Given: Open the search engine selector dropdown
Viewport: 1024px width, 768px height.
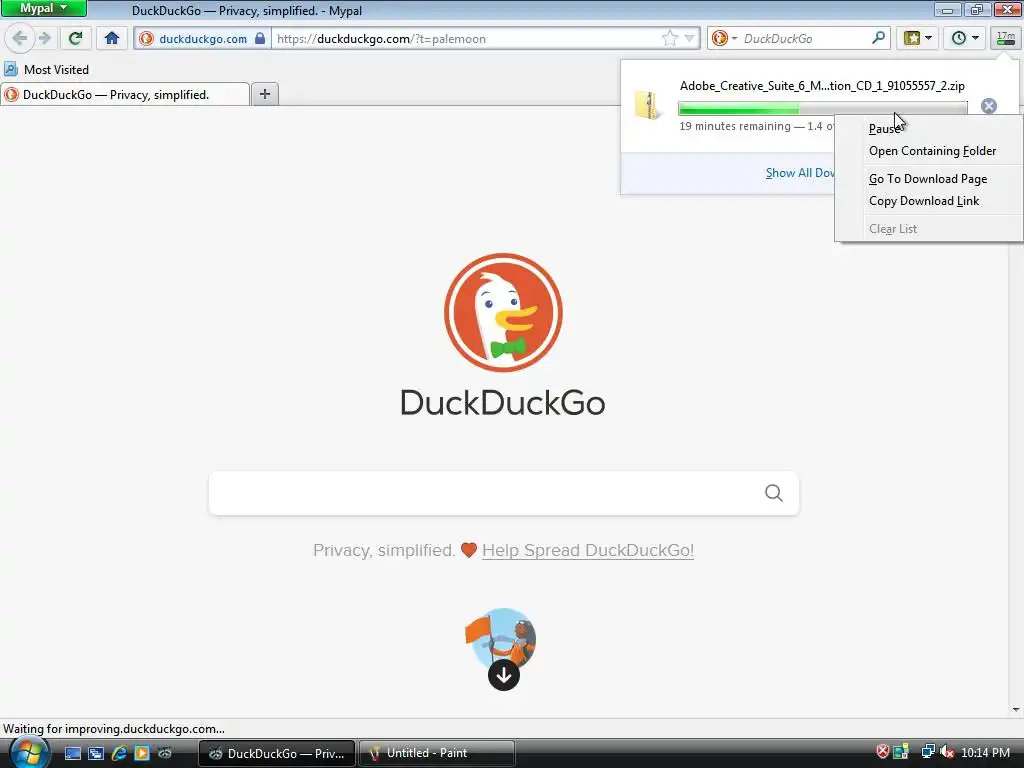Looking at the screenshot, I should [724, 39].
